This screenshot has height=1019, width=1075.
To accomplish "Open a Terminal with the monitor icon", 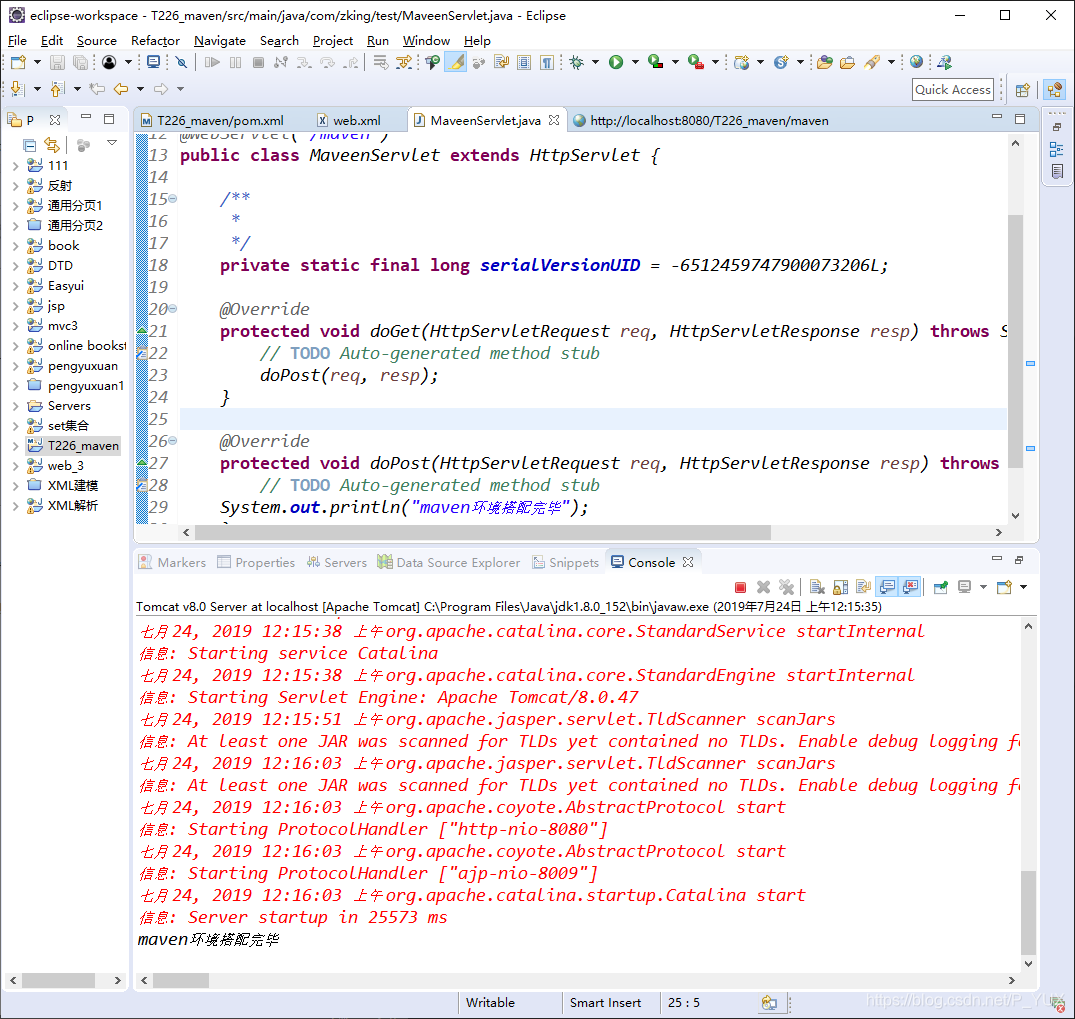I will click(x=154, y=62).
